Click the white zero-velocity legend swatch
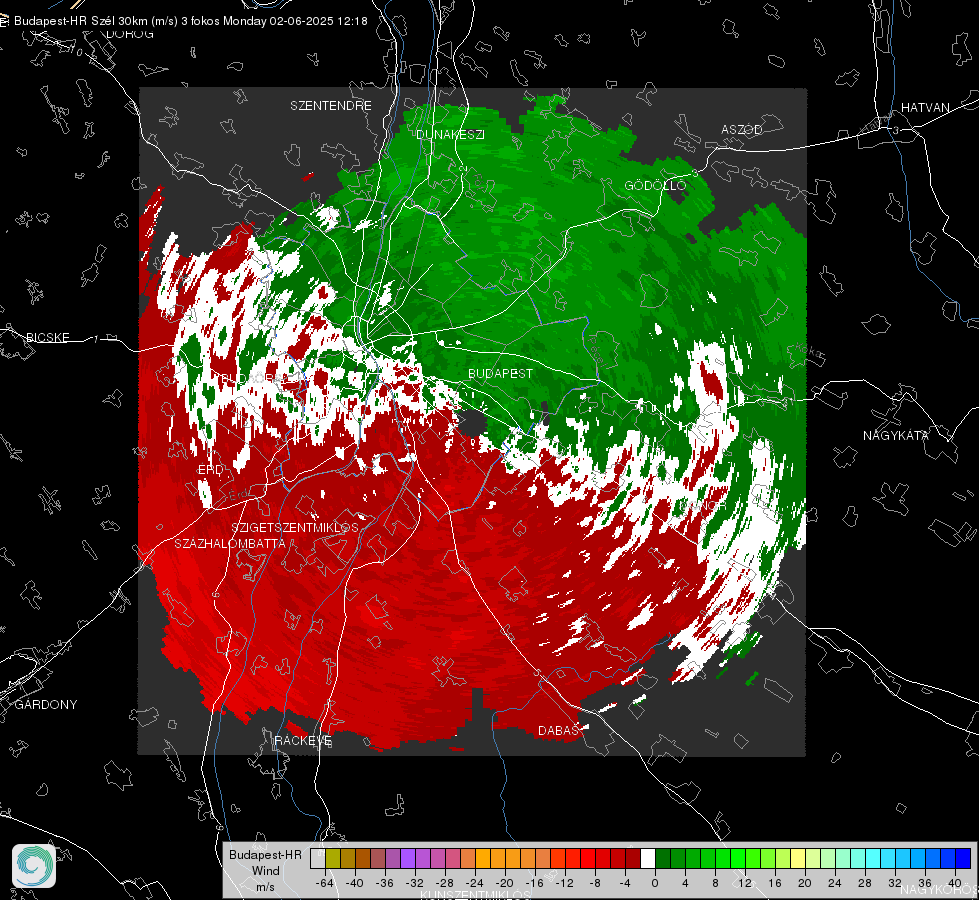 click(x=648, y=859)
